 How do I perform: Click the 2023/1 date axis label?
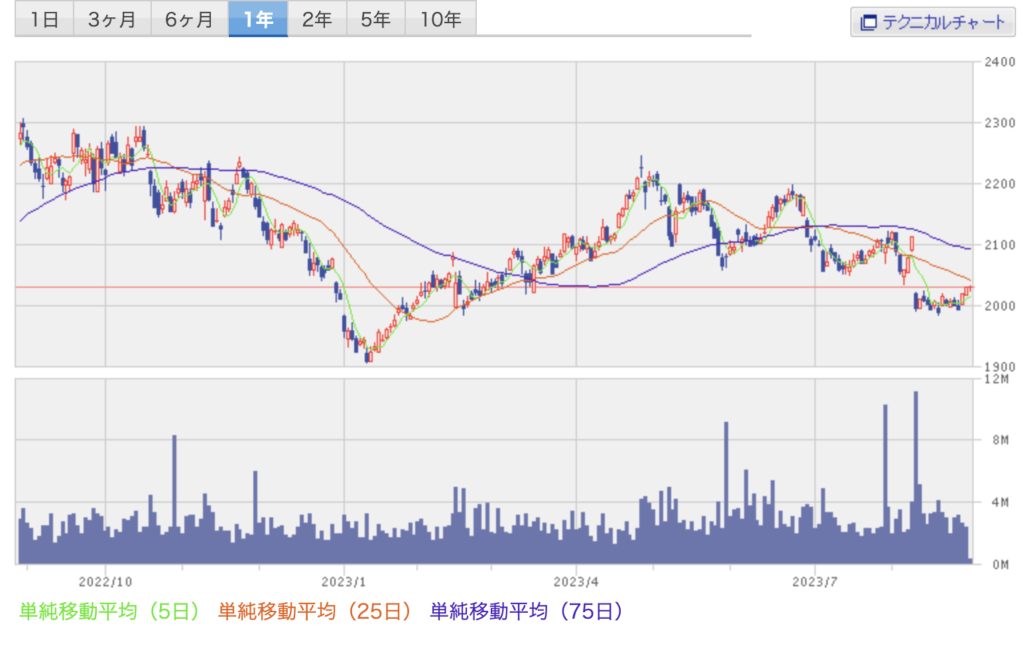[344, 580]
